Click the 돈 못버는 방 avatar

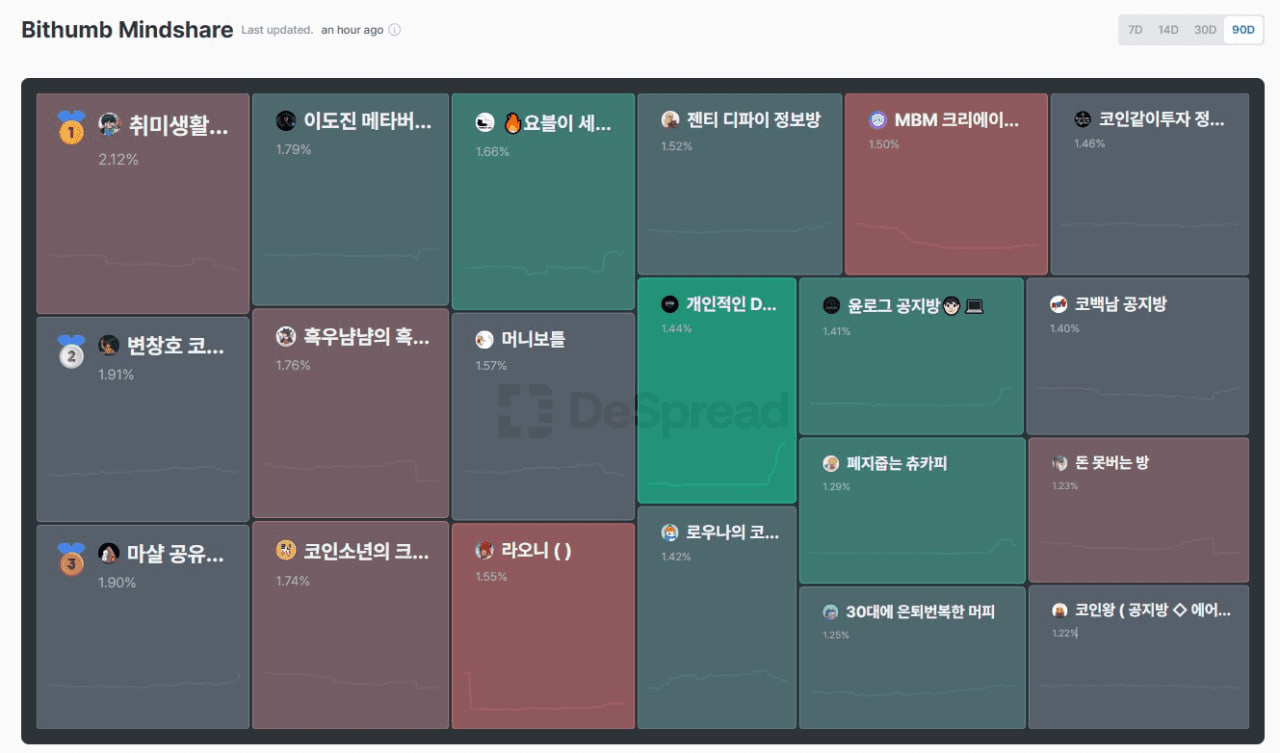1060,463
